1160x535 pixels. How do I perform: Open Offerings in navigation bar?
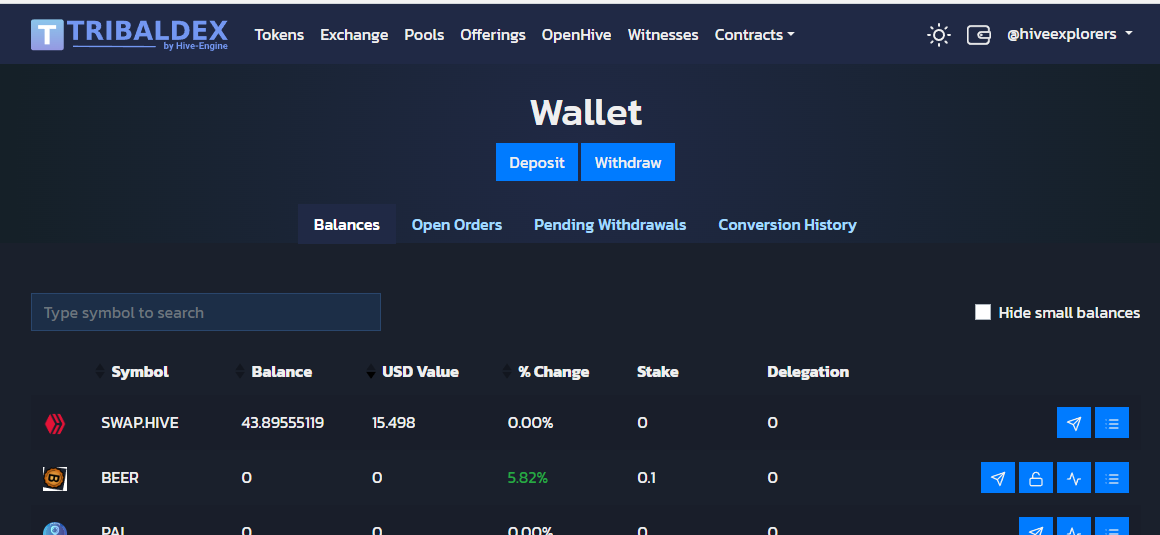tap(493, 35)
